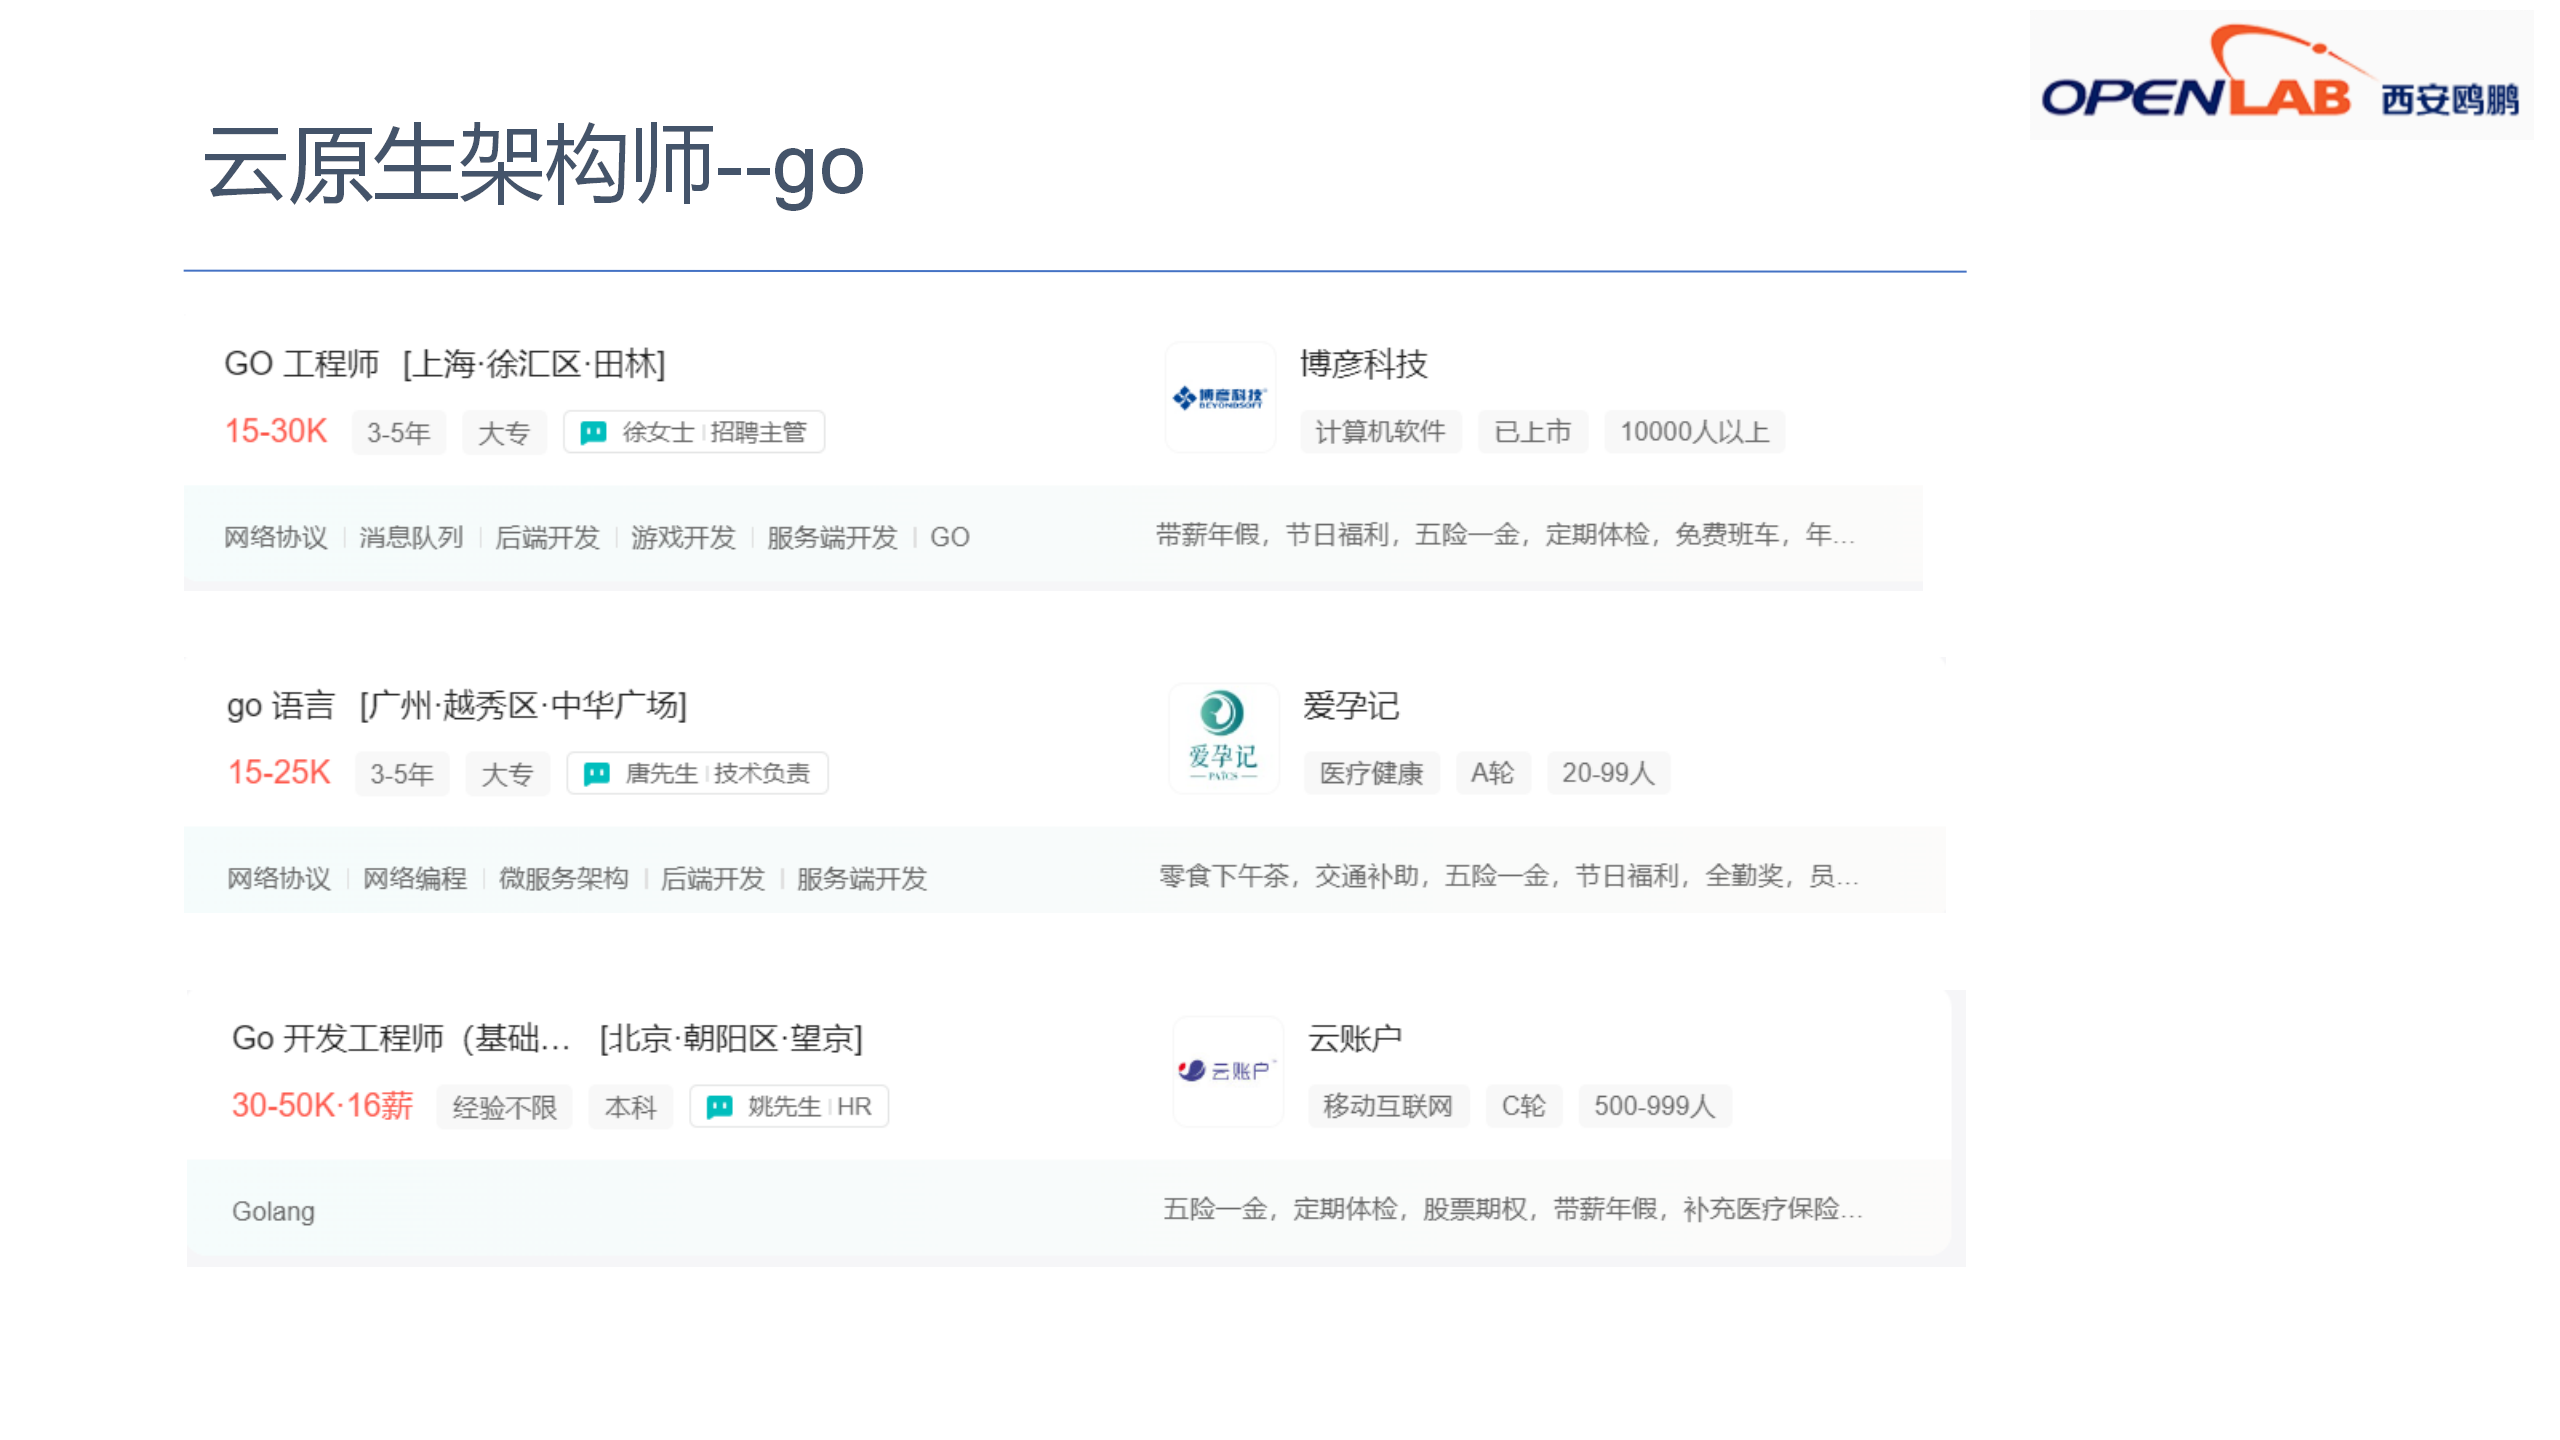Image resolution: width=2560 pixels, height=1440 pixels.
Task: Click the 15-30K salary text
Action: click(276, 431)
